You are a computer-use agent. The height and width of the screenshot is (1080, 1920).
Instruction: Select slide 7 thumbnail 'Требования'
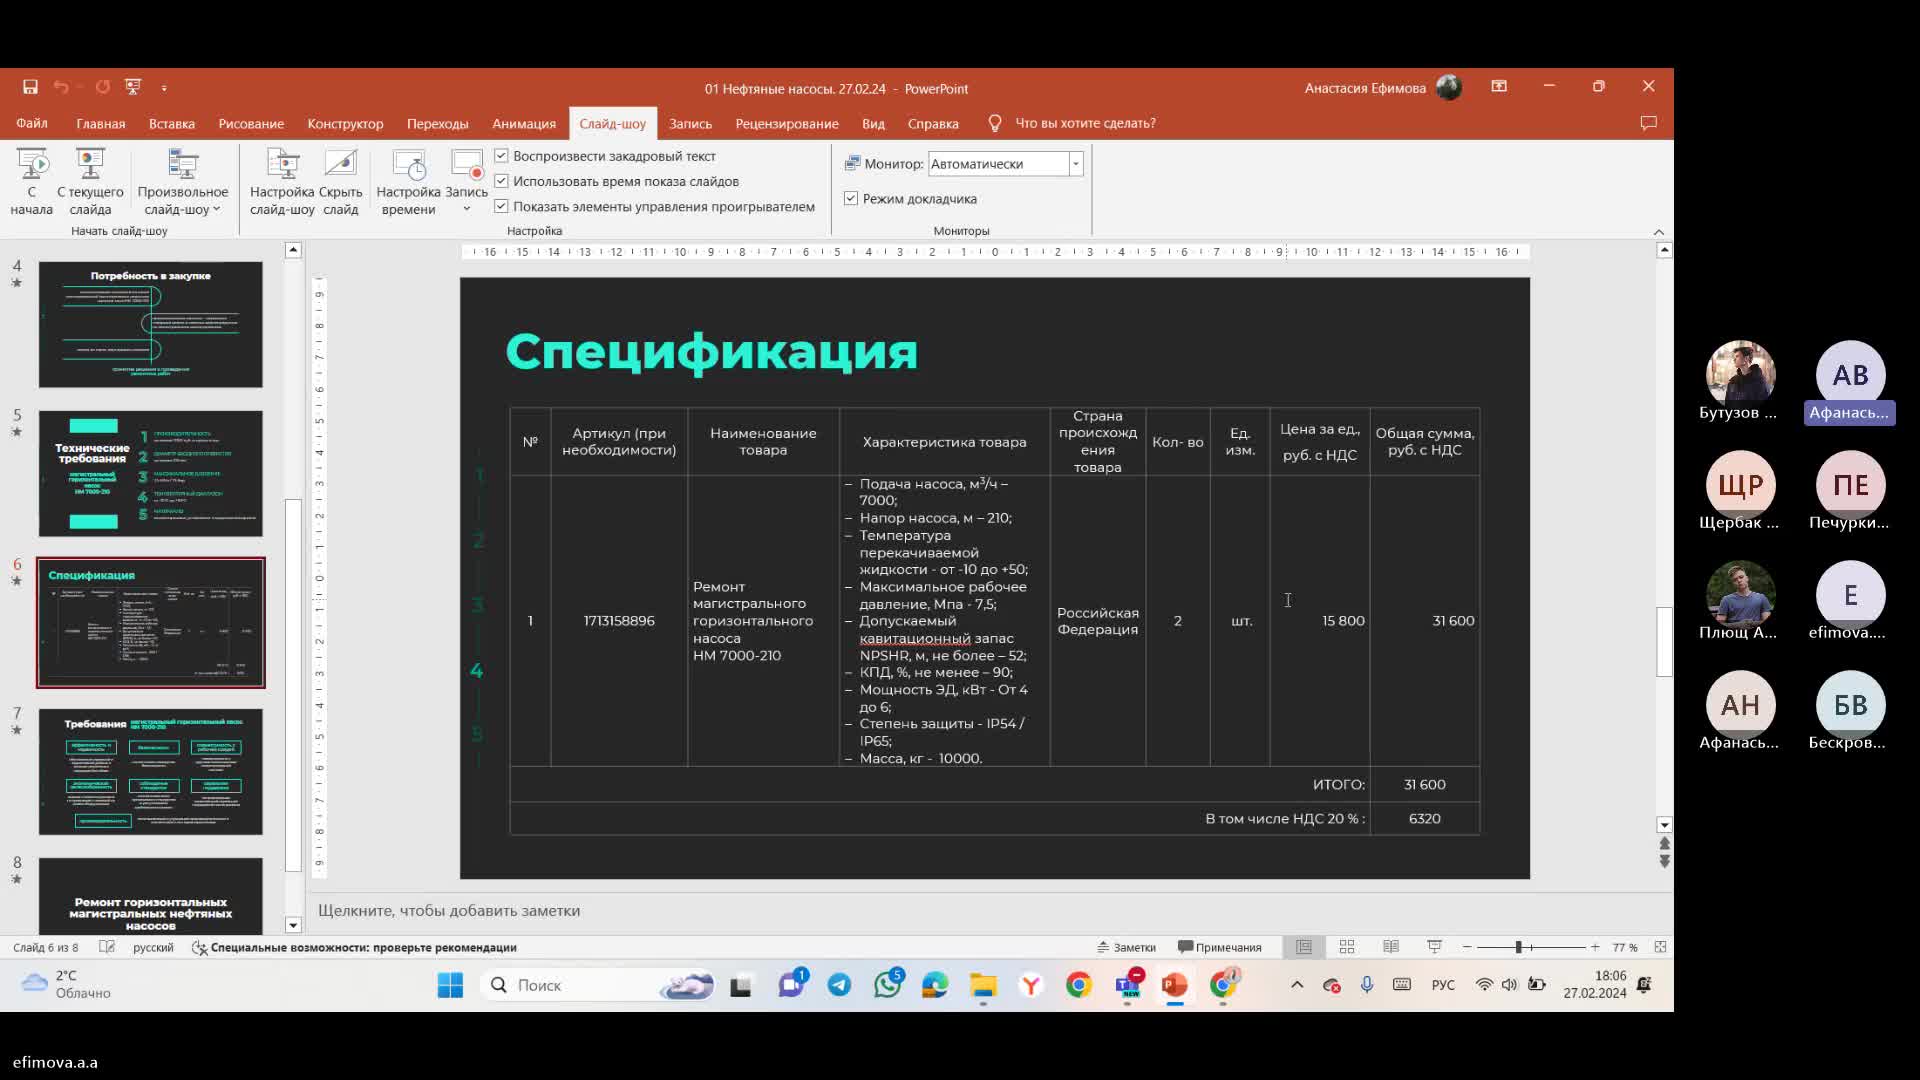point(151,772)
